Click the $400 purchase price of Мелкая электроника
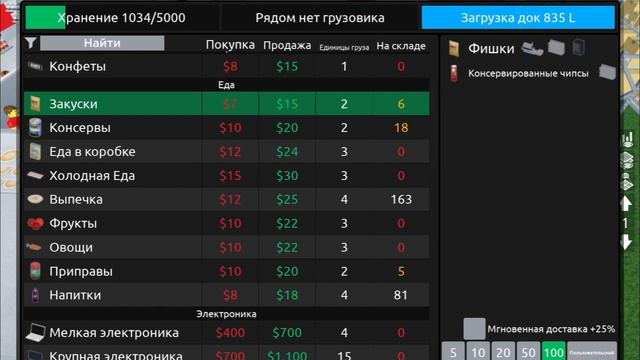 pos(230,333)
